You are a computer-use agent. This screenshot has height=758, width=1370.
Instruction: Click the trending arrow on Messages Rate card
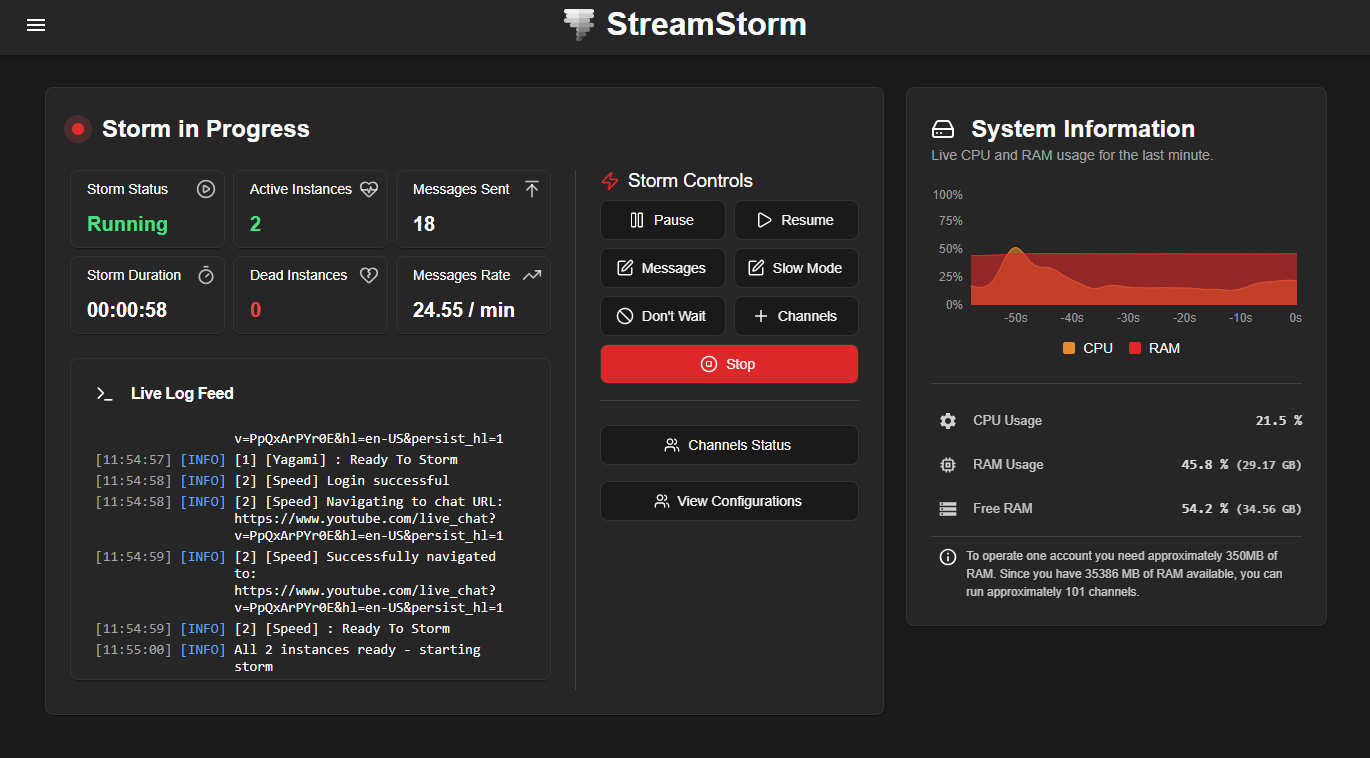(531, 275)
